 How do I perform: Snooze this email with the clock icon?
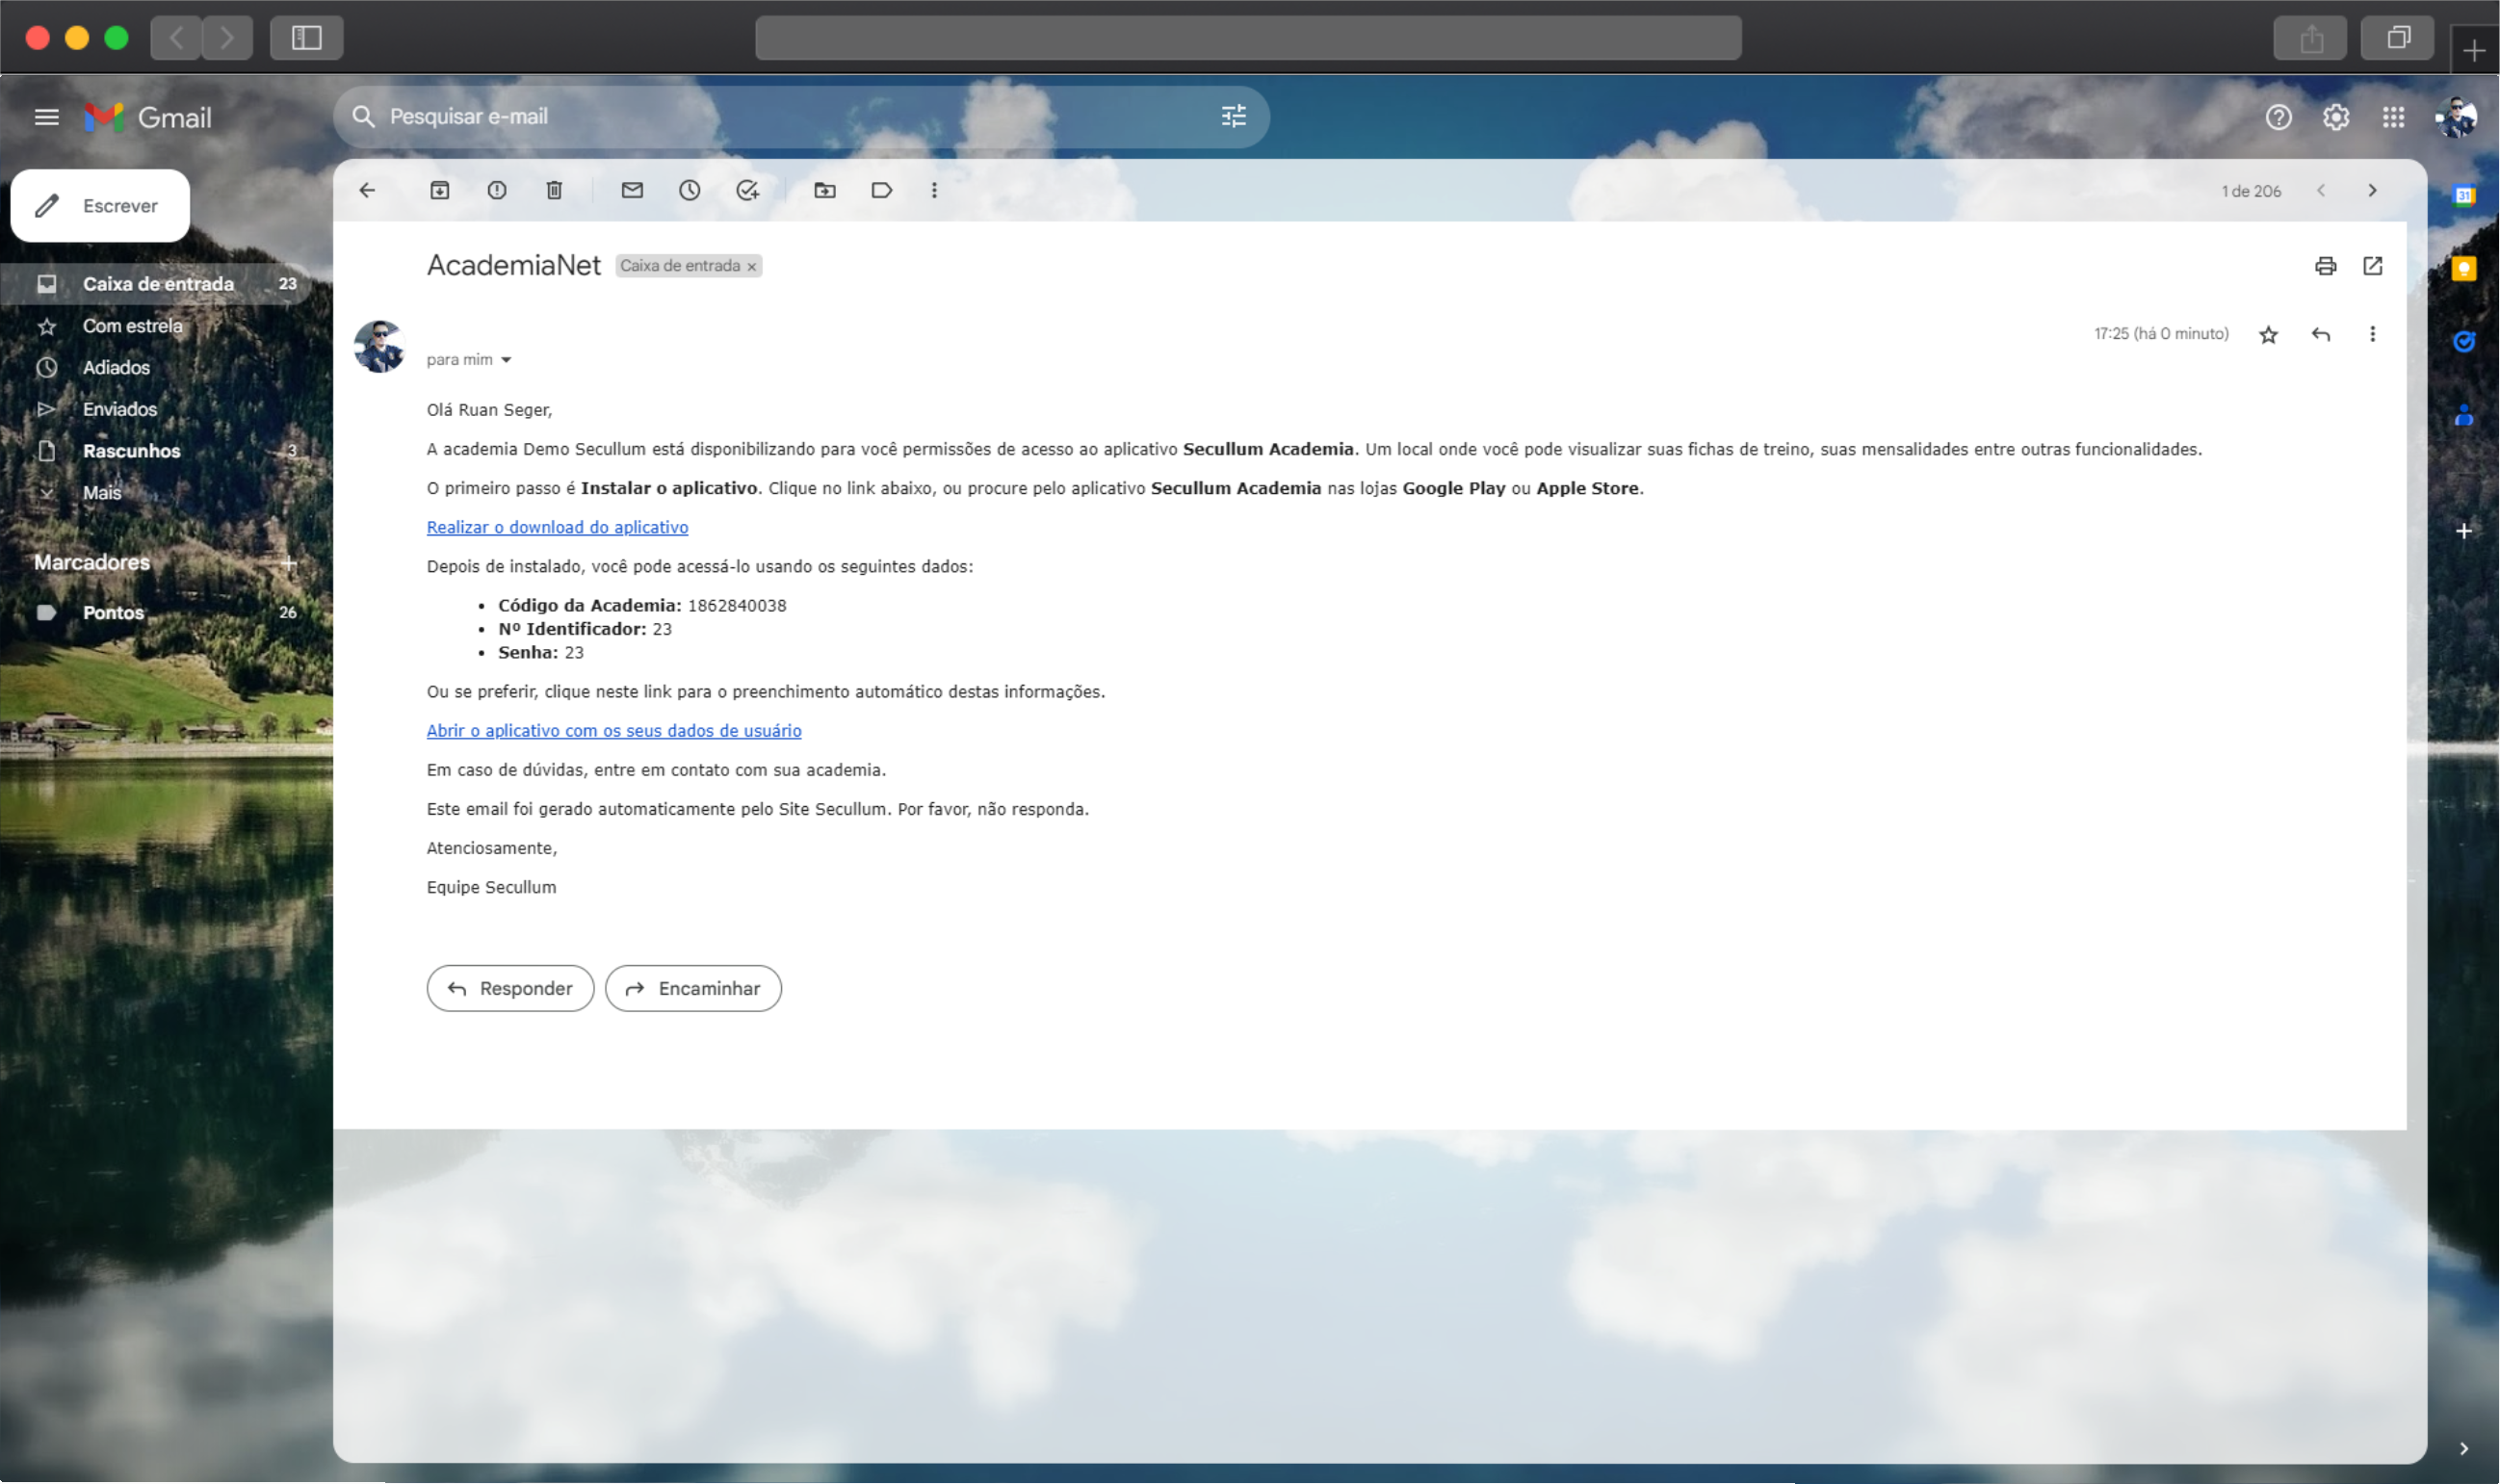click(x=689, y=190)
